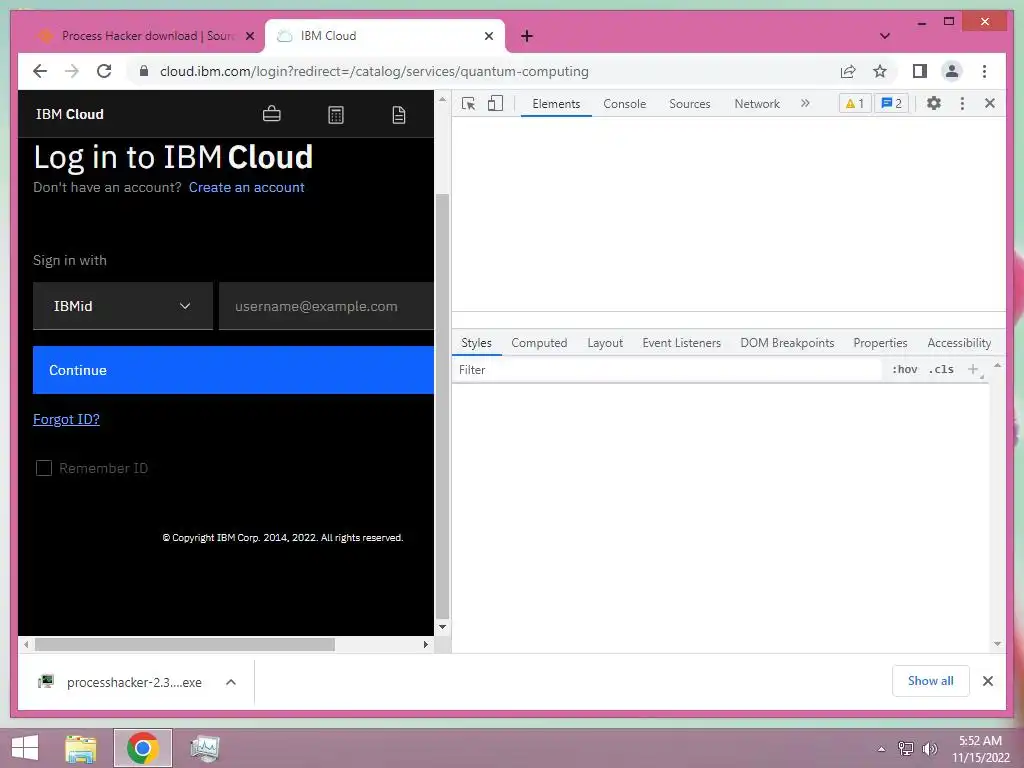The height and width of the screenshot is (768, 1024).
Task: Open a new browser tab
Action: pyautogui.click(x=527, y=36)
